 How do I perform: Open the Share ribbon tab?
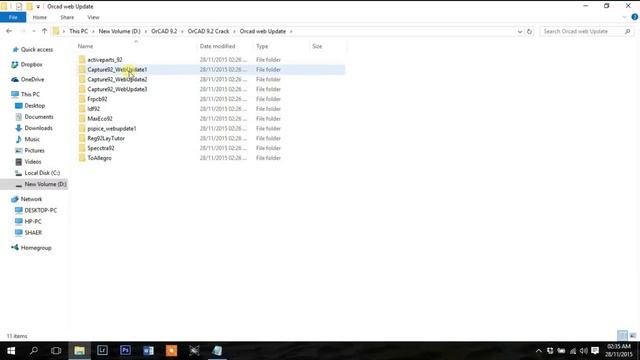click(67, 18)
